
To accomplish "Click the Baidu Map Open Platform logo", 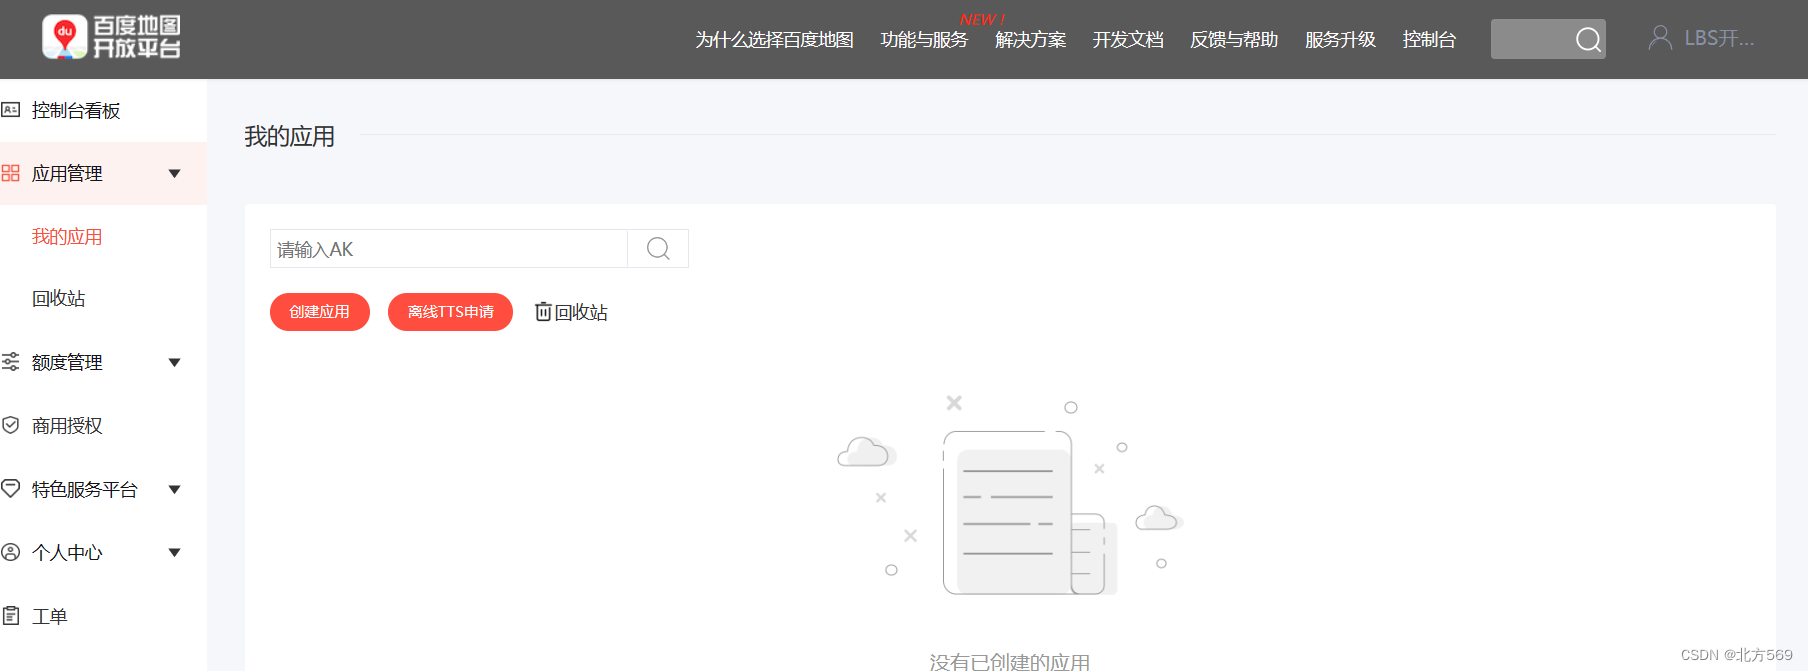I will 111,38.
